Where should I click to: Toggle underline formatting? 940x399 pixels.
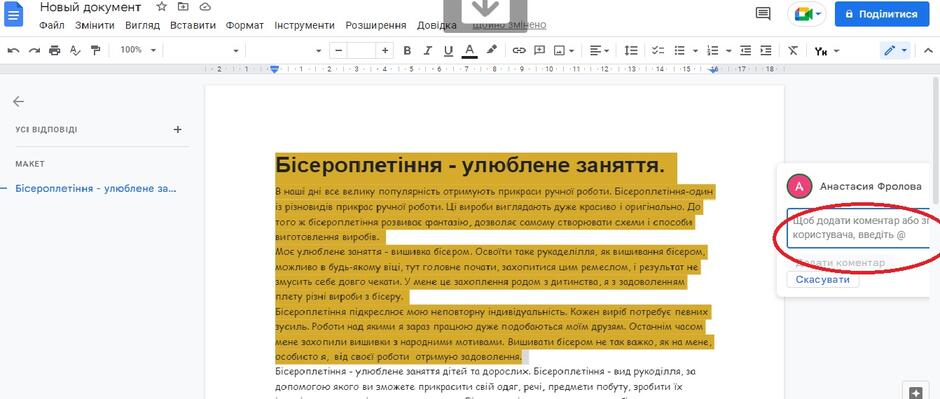[448, 51]
